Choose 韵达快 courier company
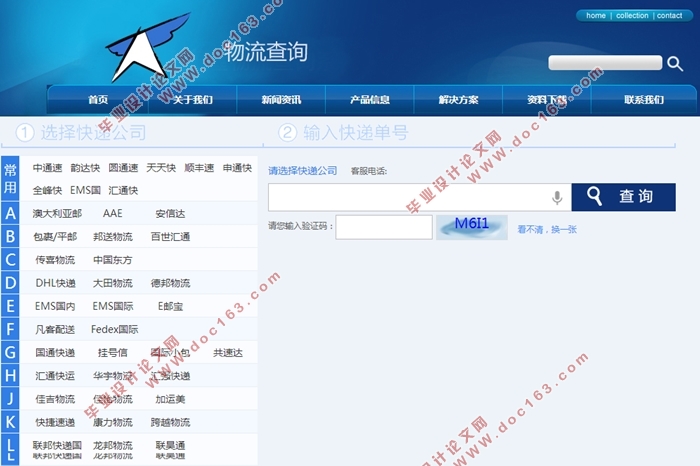This screenshot has width=700, height=466. point(85,168)
